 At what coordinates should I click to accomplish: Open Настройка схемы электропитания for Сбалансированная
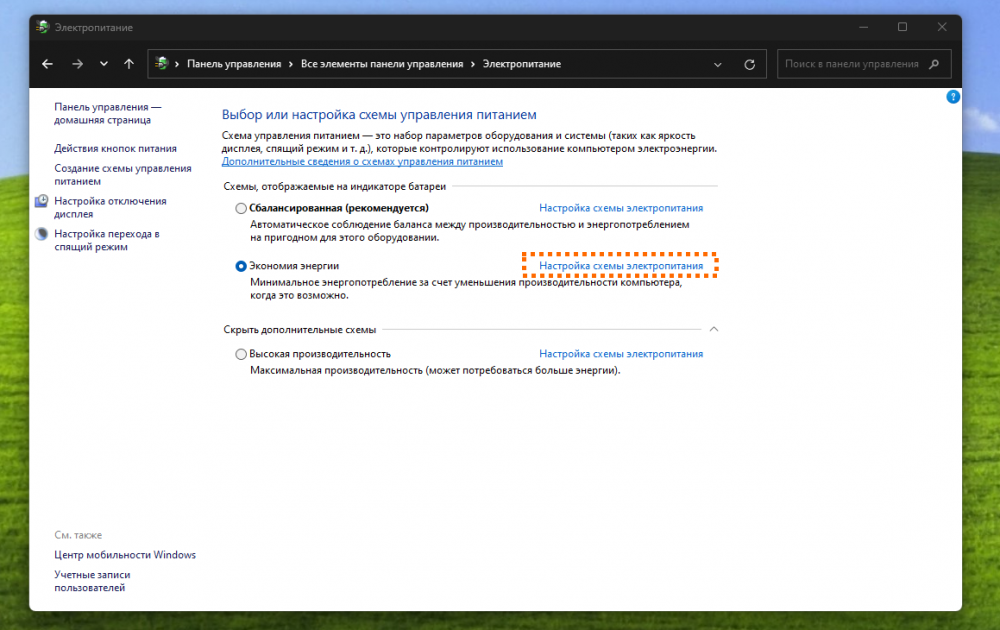(621, 208)
